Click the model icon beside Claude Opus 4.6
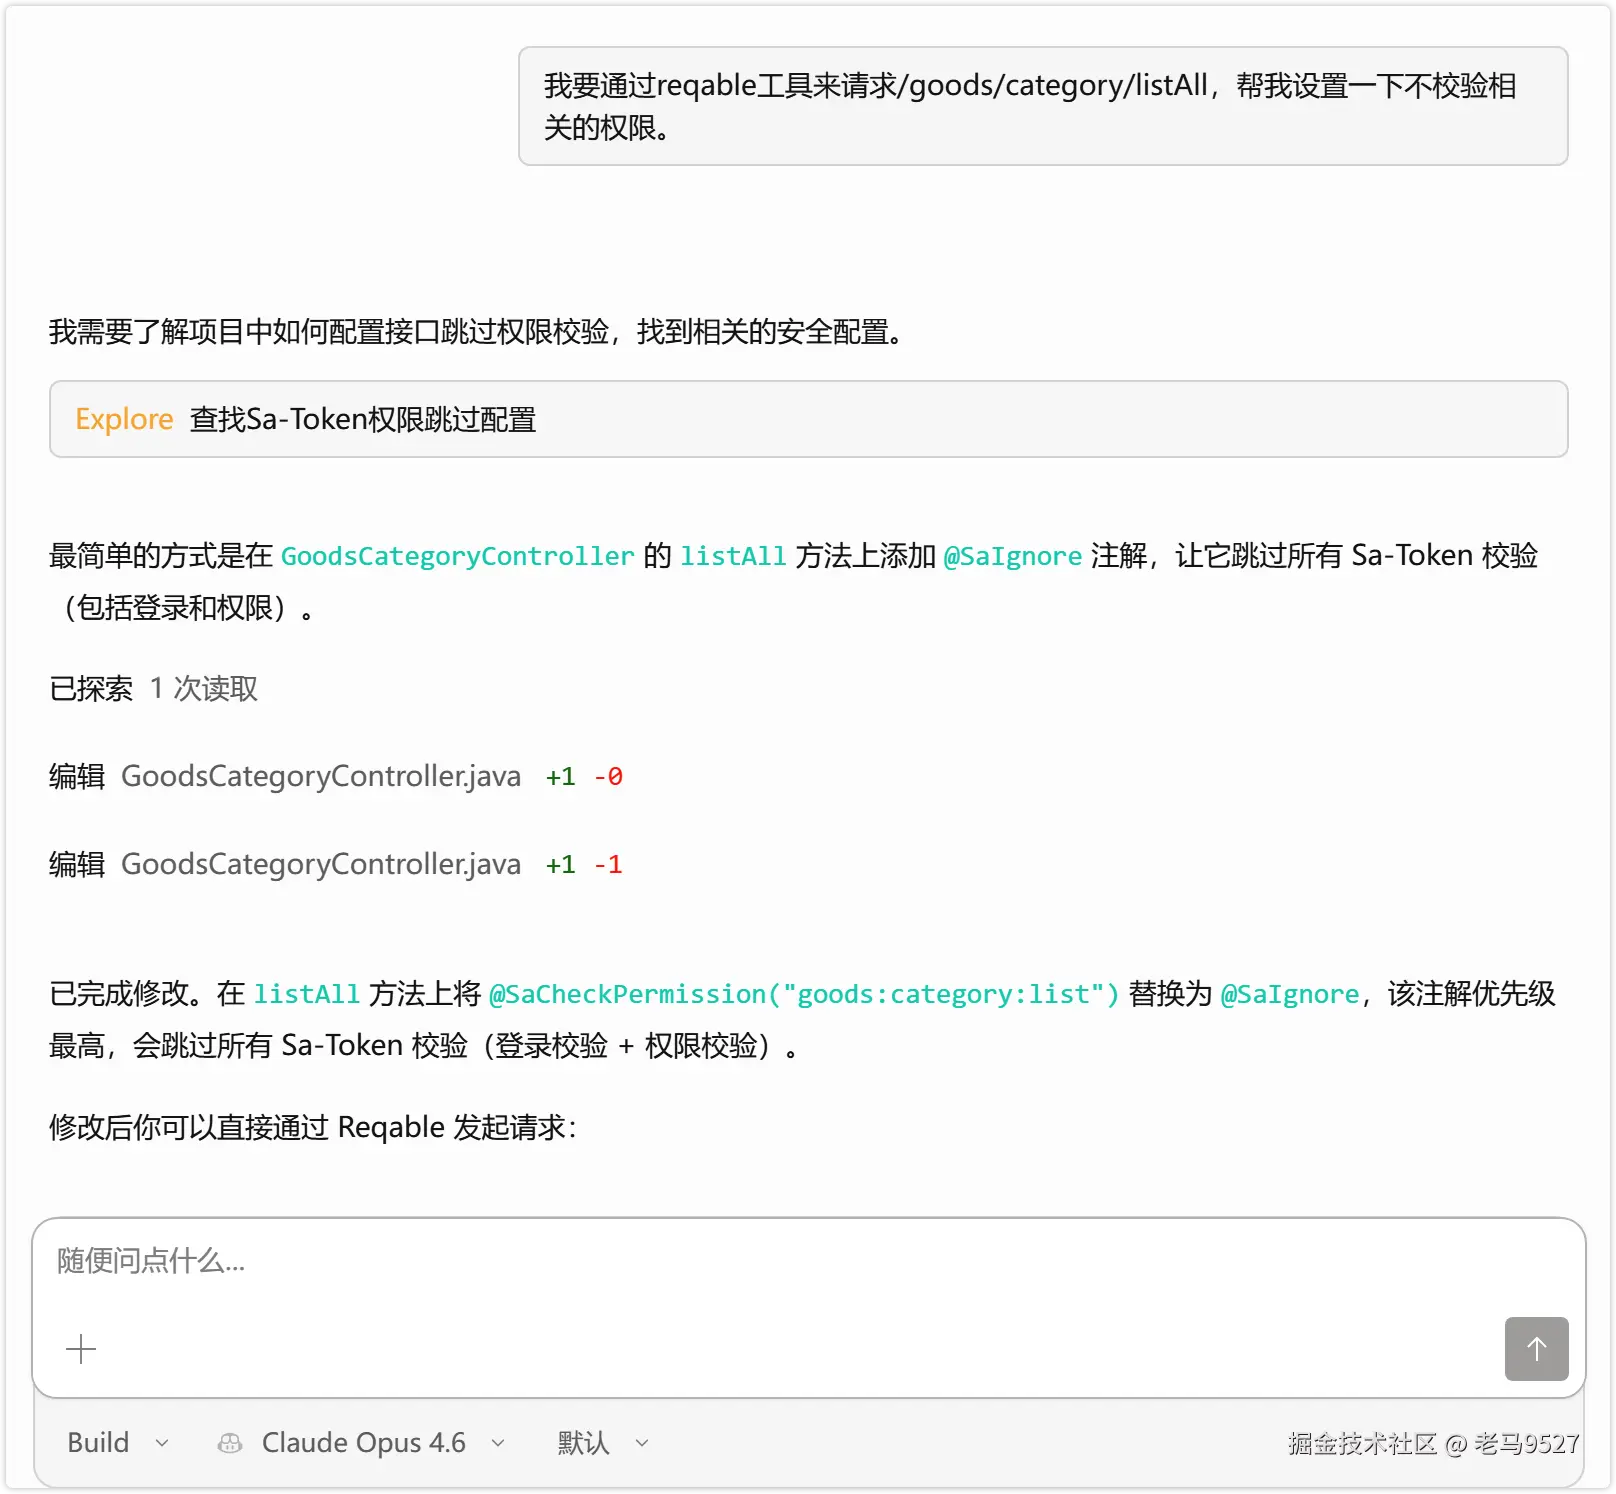The height and width of the screenshot is (1494, 1616). pyautogui.click(x=230, y=1443)
